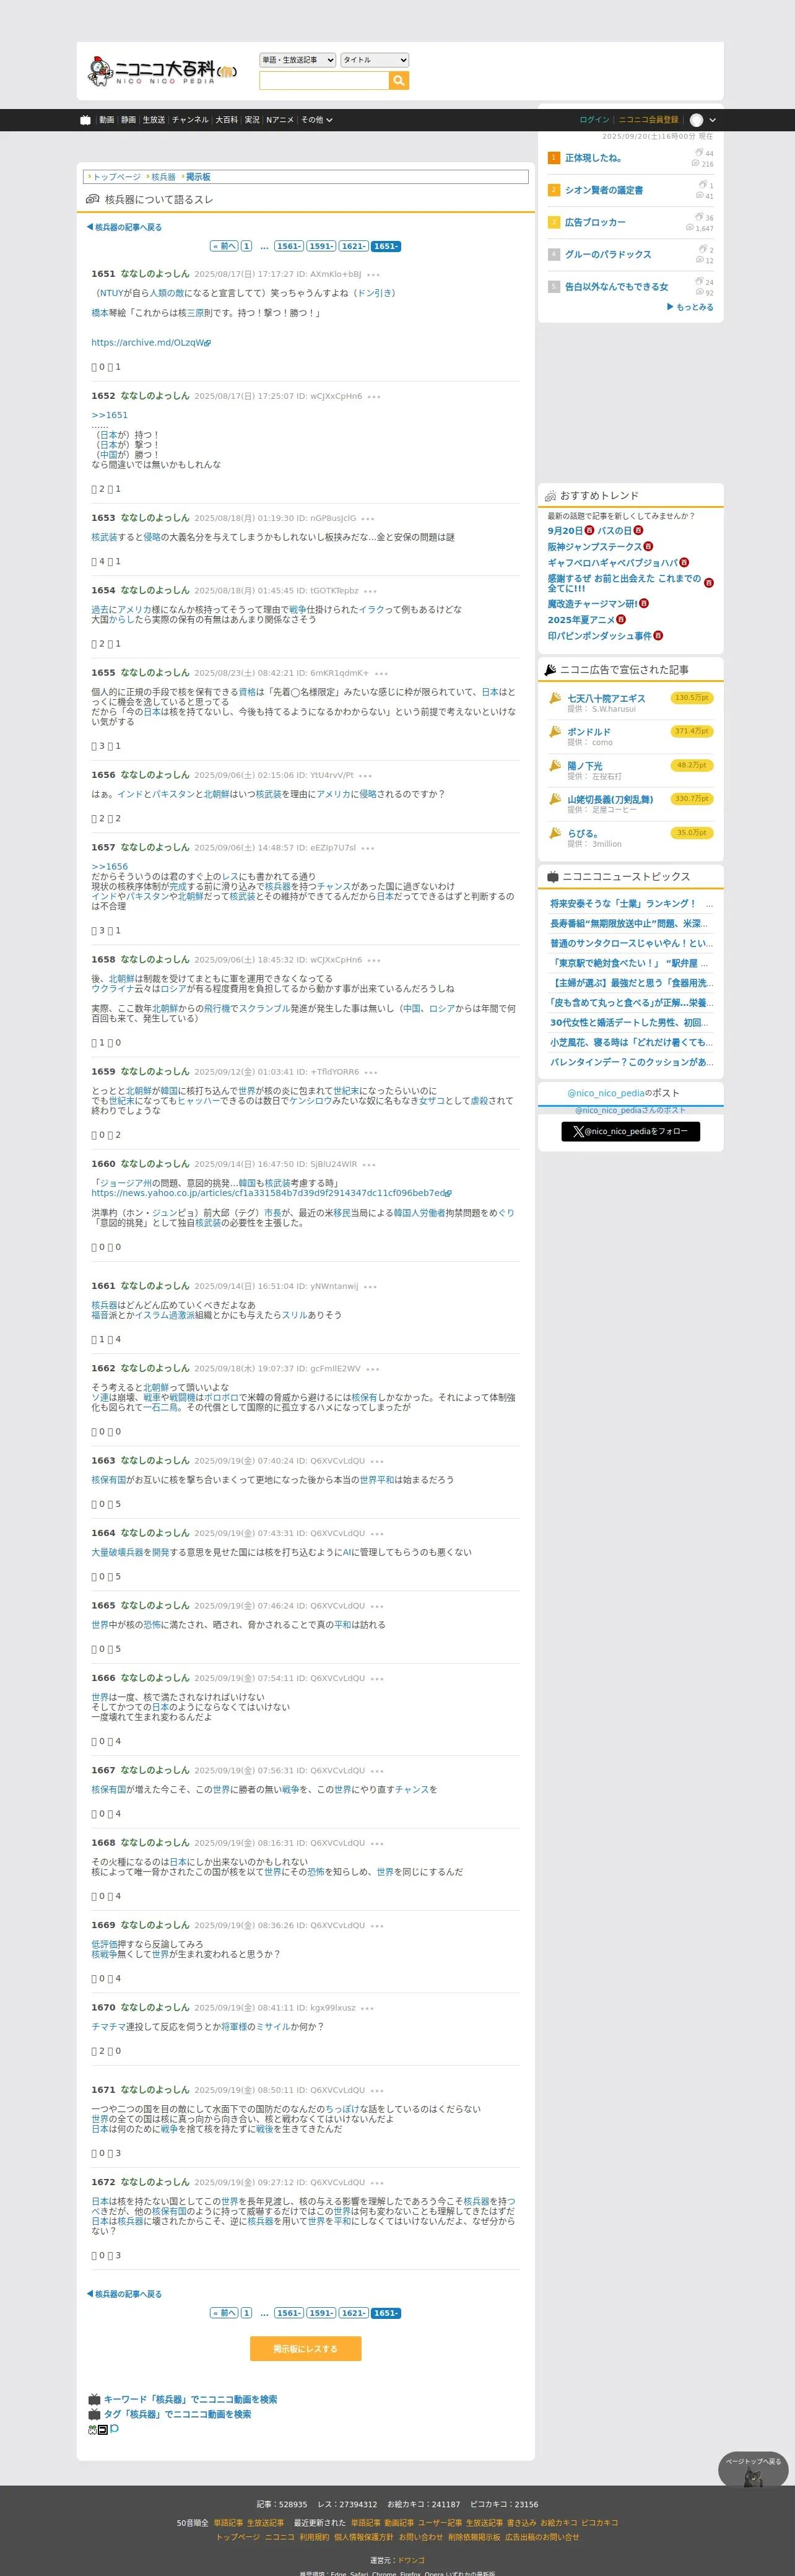Click the 130.5万pt badge
Viewport: 795px width, 2576px height.
(x=691, y=698)
